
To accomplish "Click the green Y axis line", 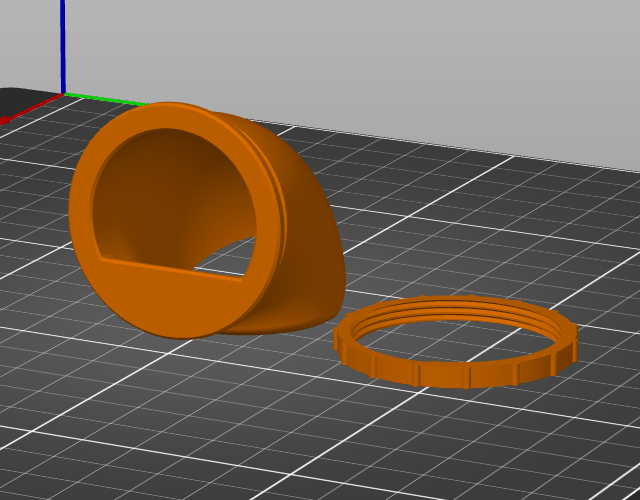I will point(104,99).
